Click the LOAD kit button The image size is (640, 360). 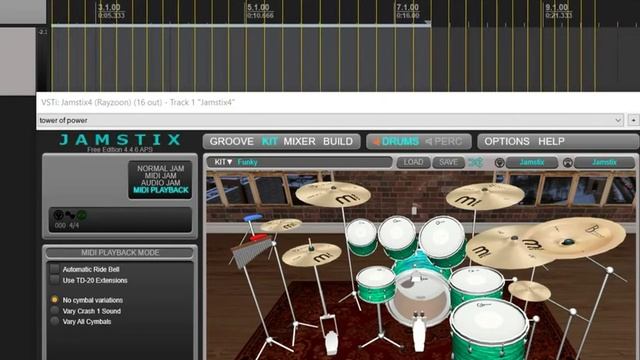coord(413,162)
